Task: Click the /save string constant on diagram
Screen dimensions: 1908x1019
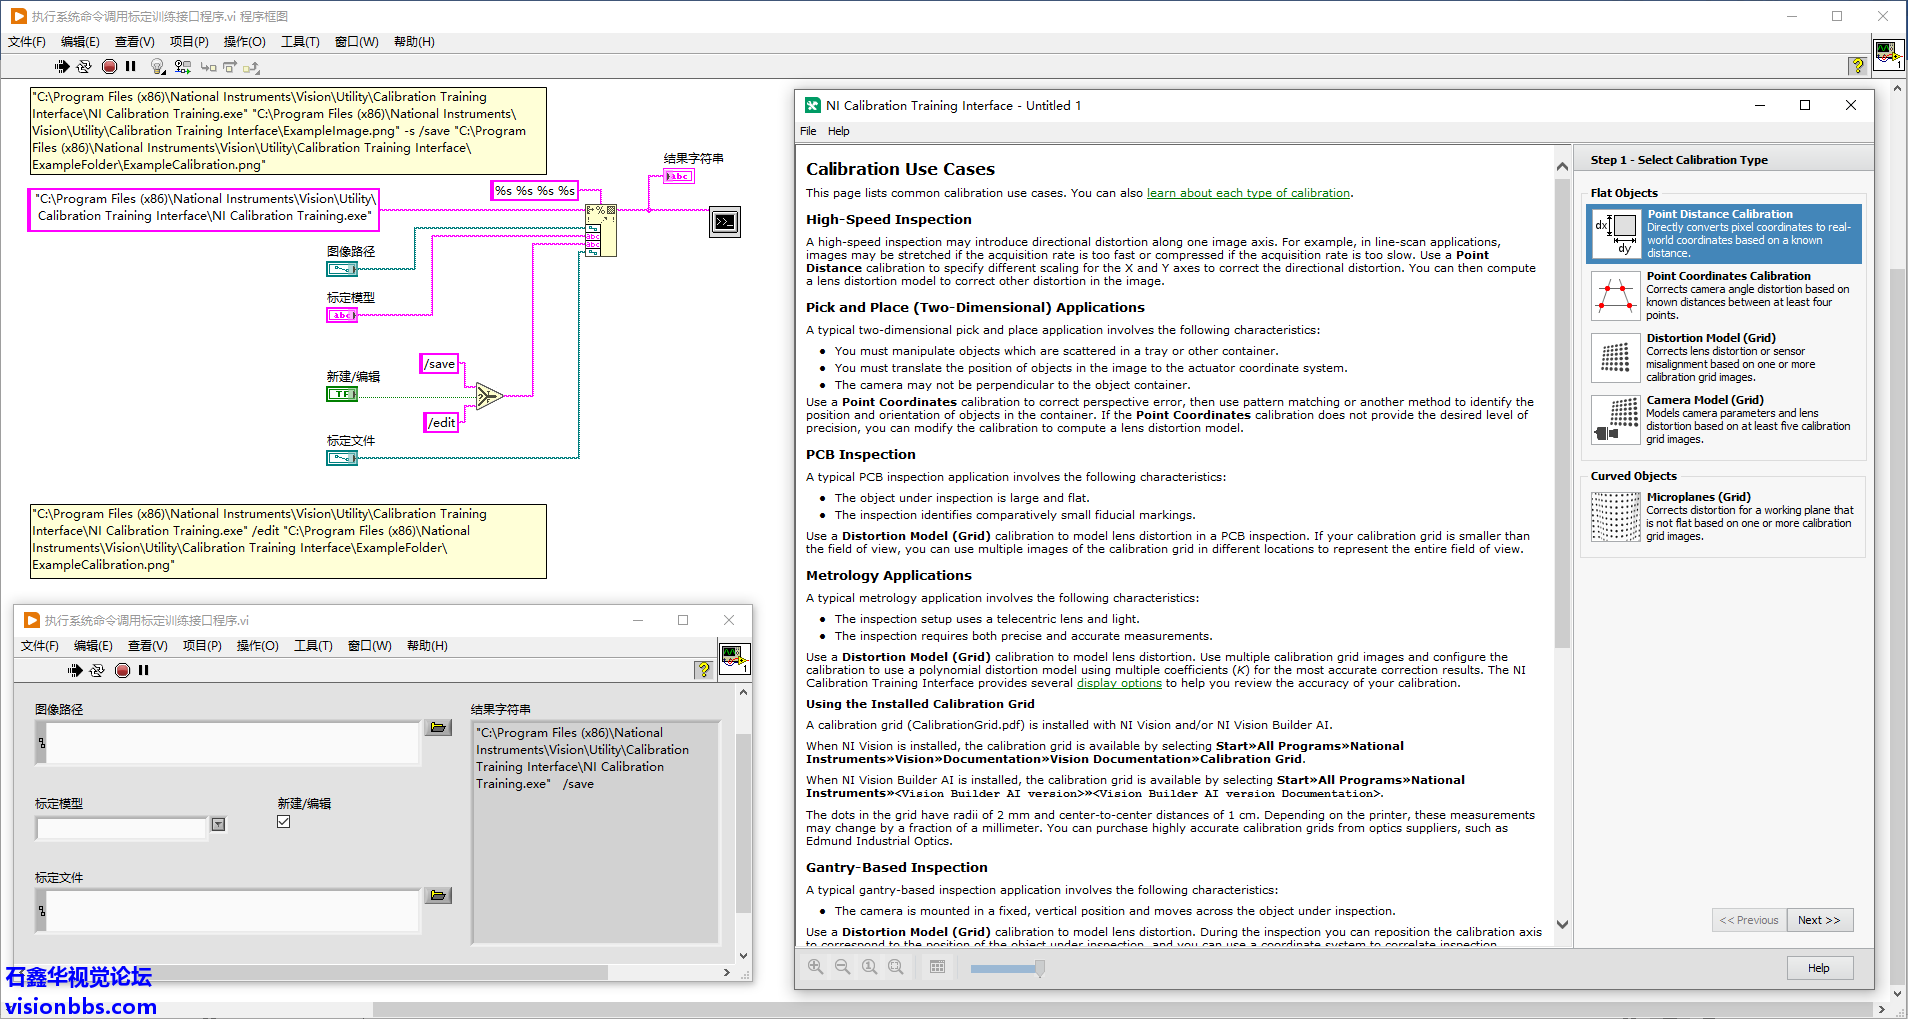Action: (x=440, y=364)
